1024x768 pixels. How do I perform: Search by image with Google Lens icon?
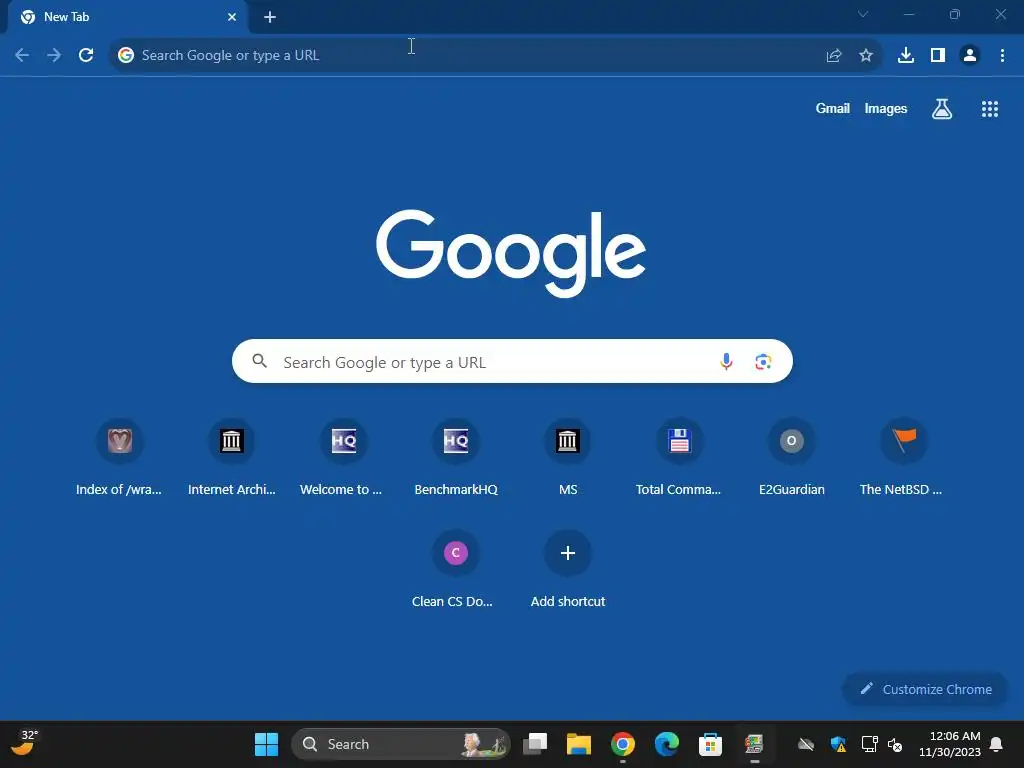tap(763, 361)
